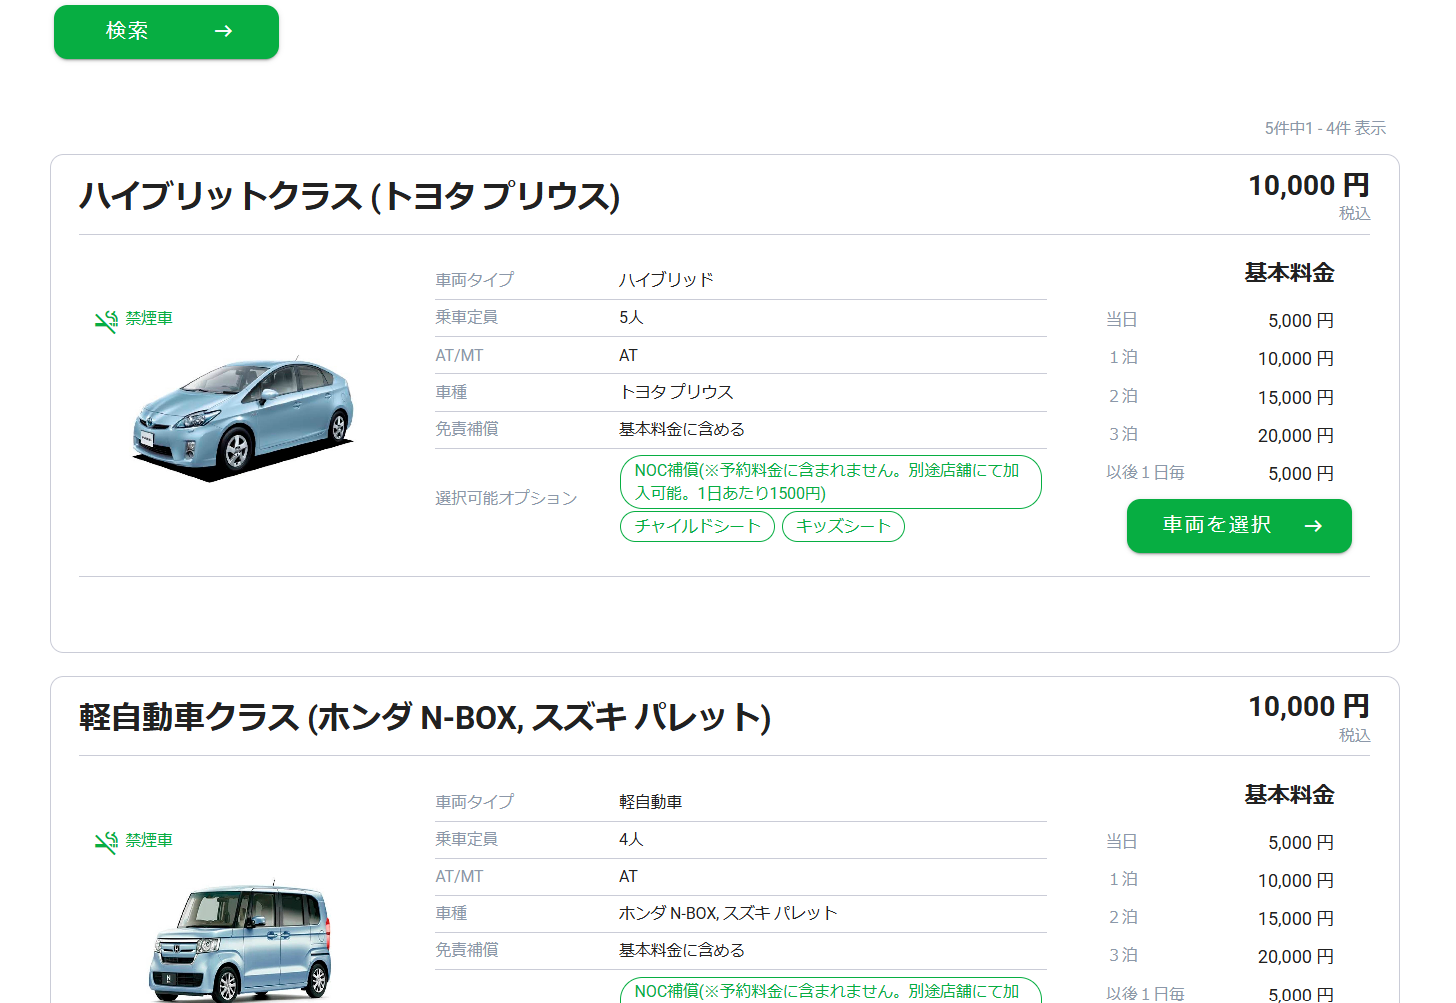Click the no-smoking icon on the hybrid car card

coord(106,321)
